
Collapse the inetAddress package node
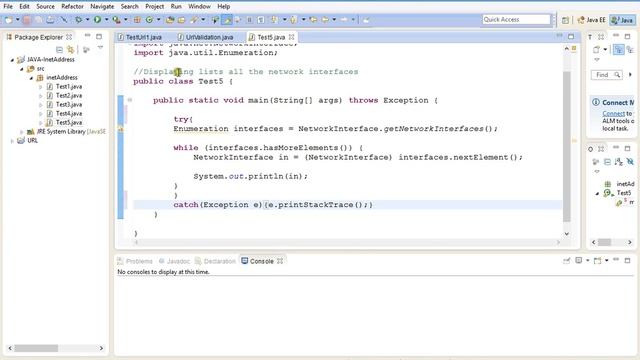tap(31, 78)
